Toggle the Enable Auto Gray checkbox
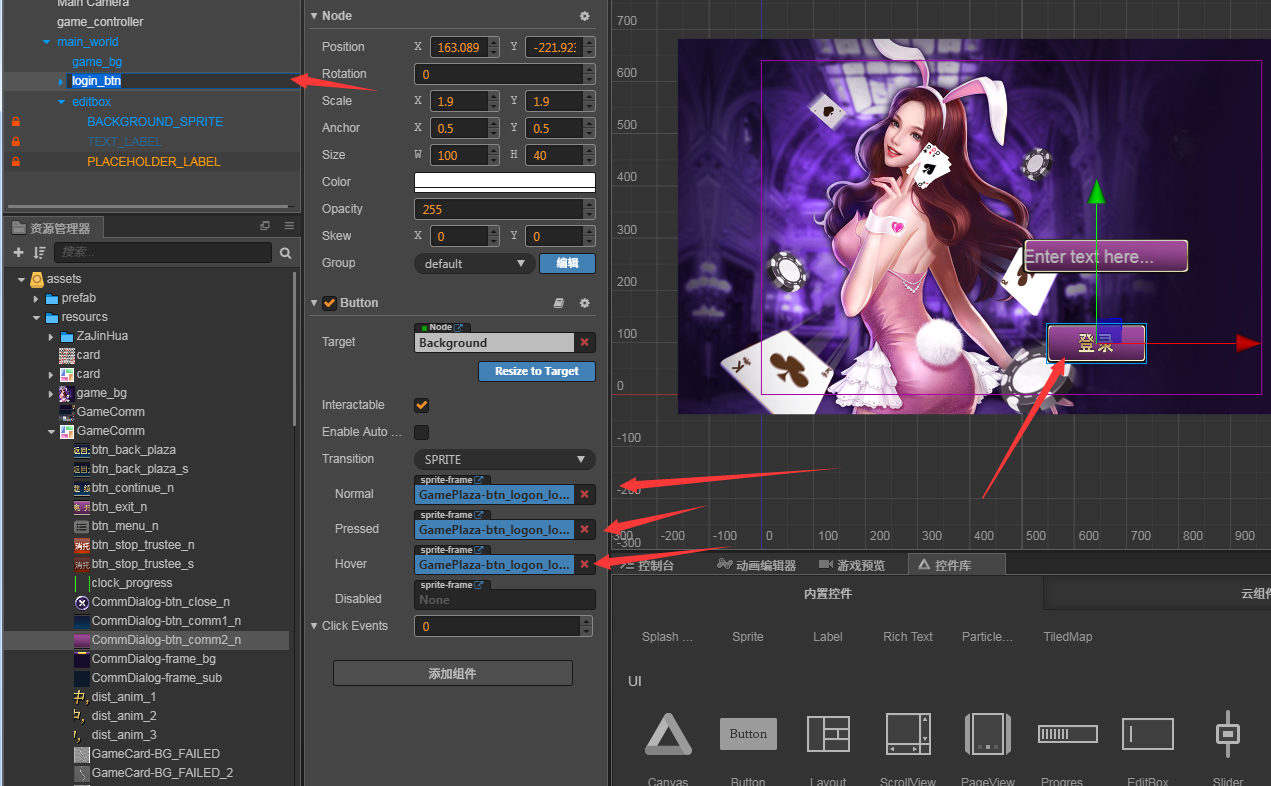The image size is (1271, 786). point(422,432)
